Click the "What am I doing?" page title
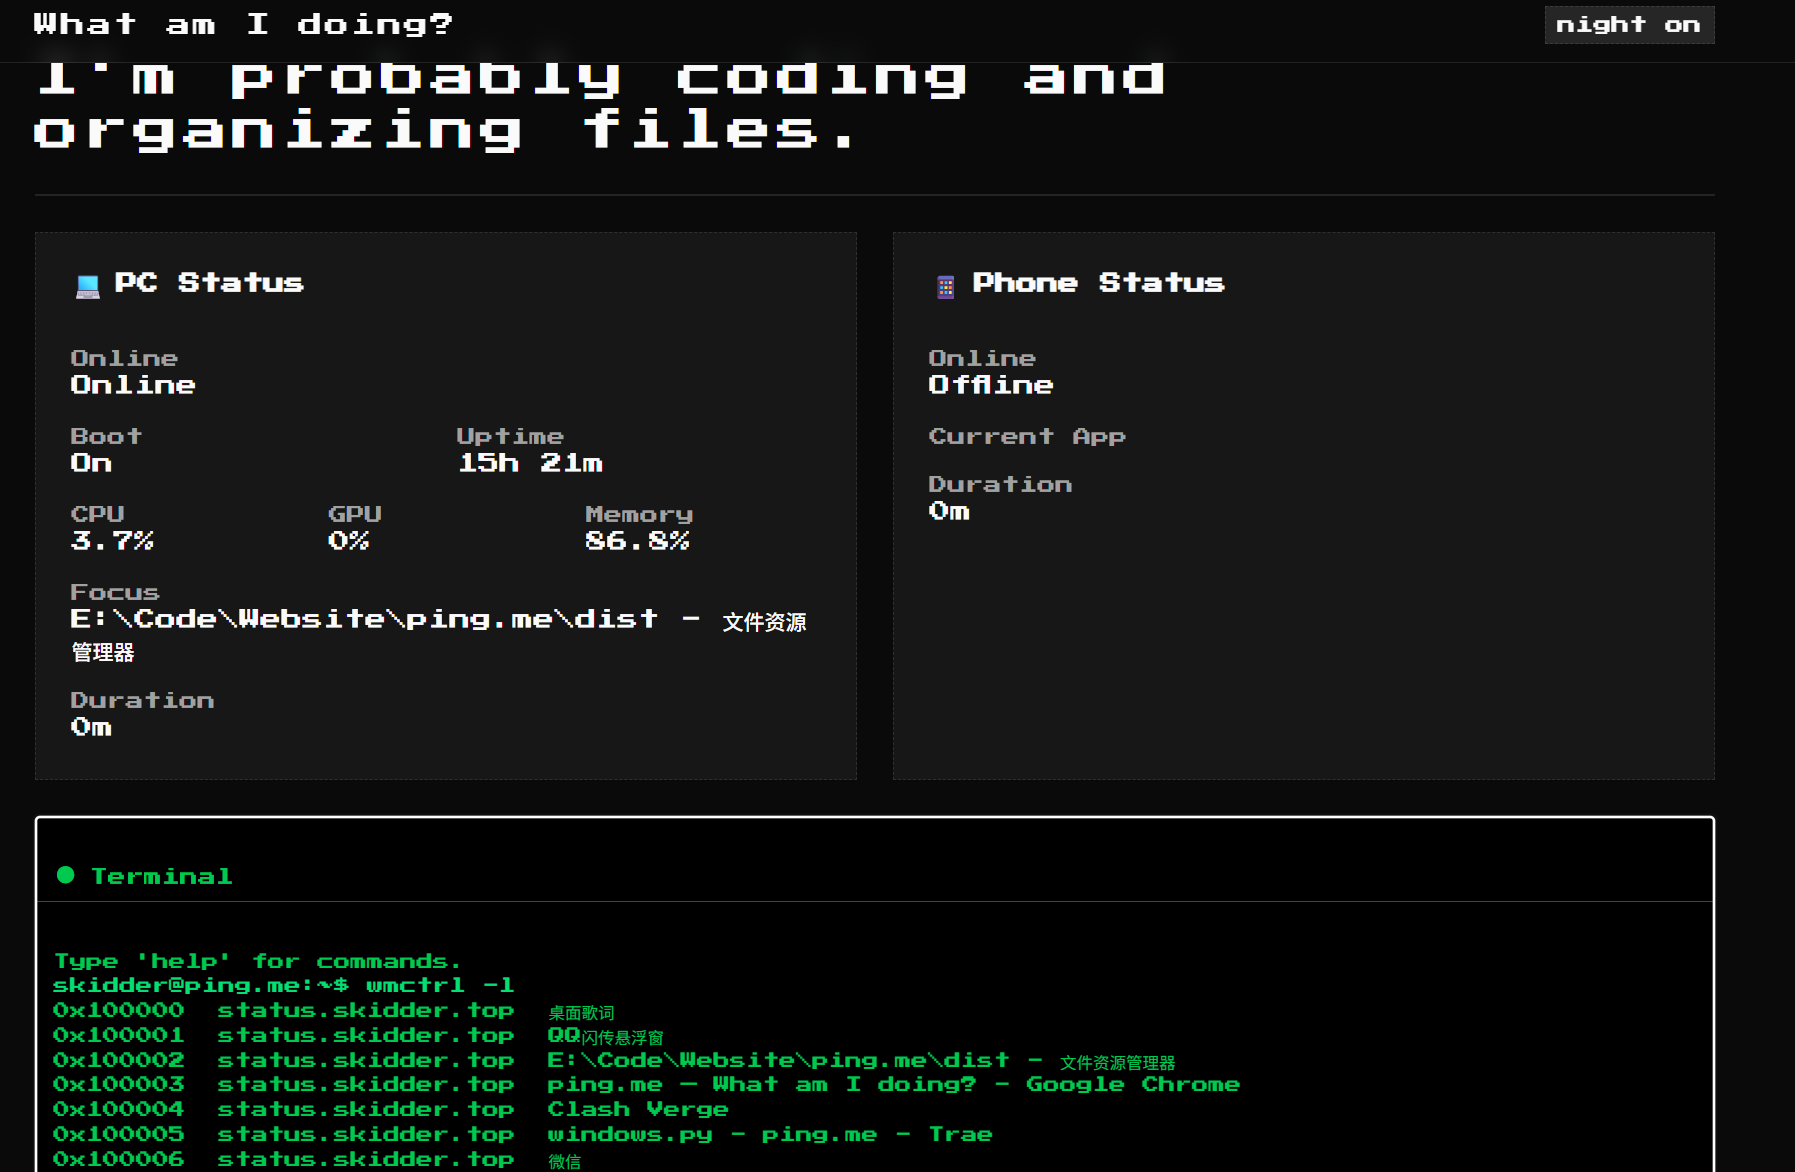The width and height of the screenshot is (1795, 1172). (x=243, y=24)
